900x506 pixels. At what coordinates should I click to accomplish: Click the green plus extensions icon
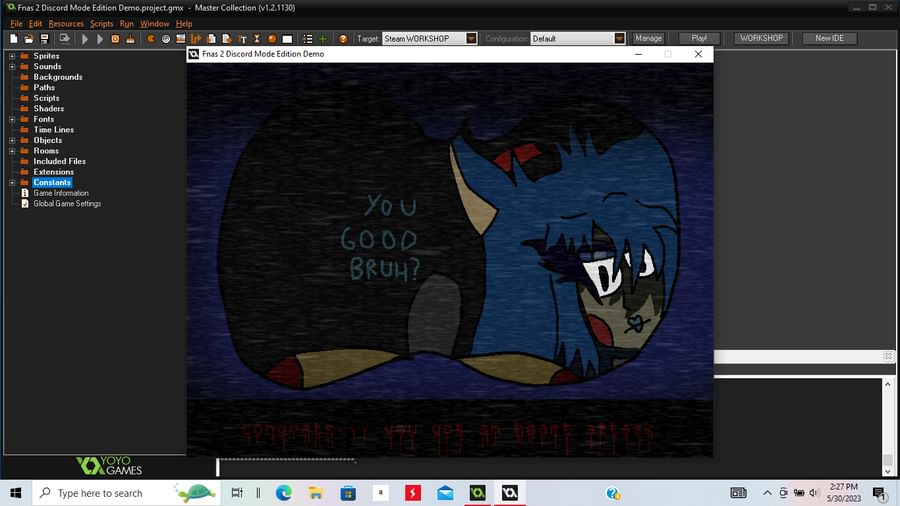[323, 38]
